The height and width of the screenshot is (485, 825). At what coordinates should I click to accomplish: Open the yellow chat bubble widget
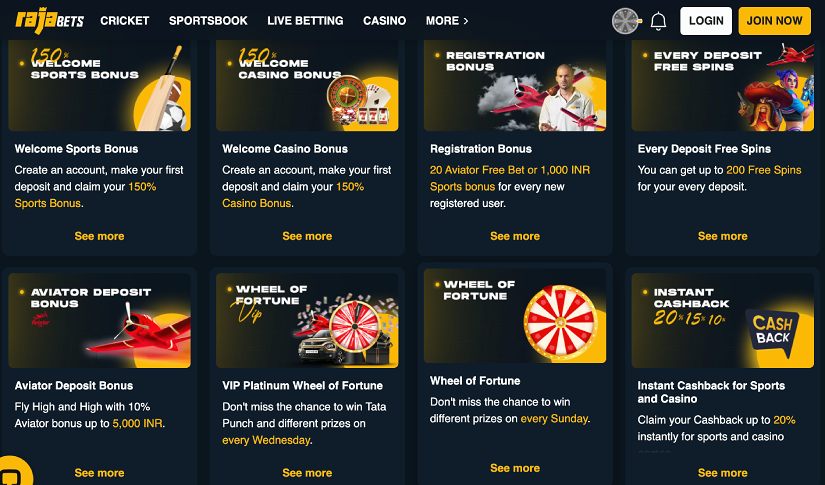click(x=14, y=472)
